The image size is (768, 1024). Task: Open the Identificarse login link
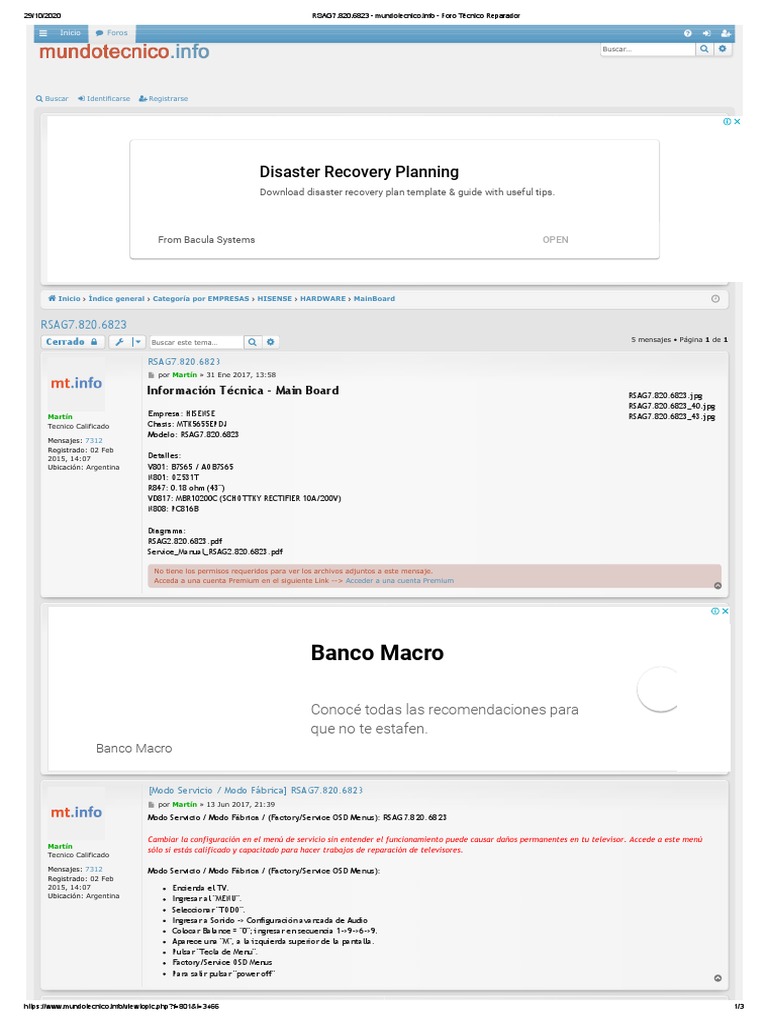pos(104,99)
